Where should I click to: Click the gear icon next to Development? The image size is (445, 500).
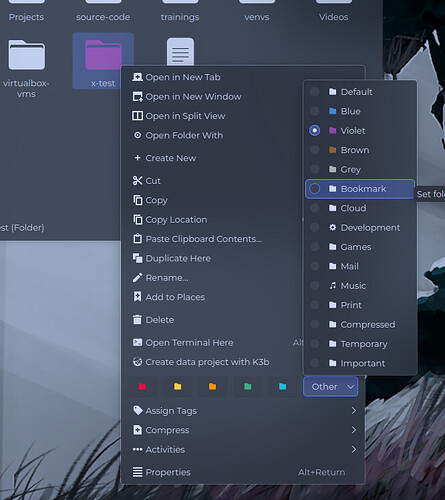[x=332, y=227]
